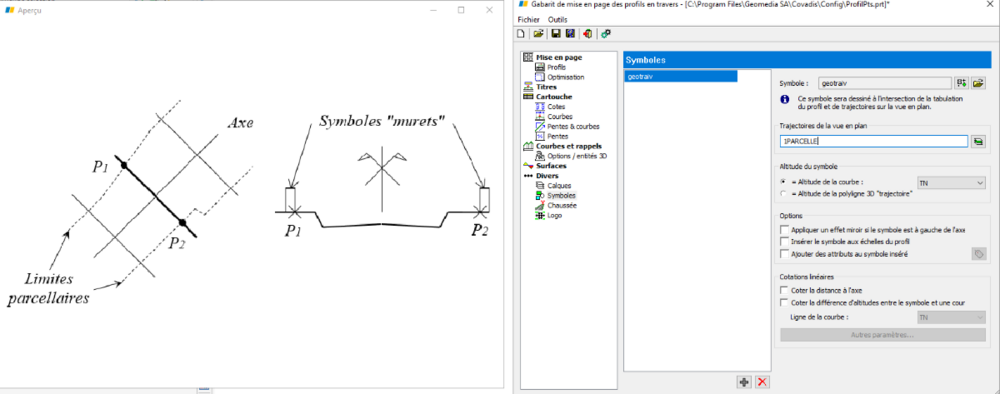This screenshot has height=394, width=1000.
Task: Select the Pentes & courbes tree item
Action: click(573, 126)
